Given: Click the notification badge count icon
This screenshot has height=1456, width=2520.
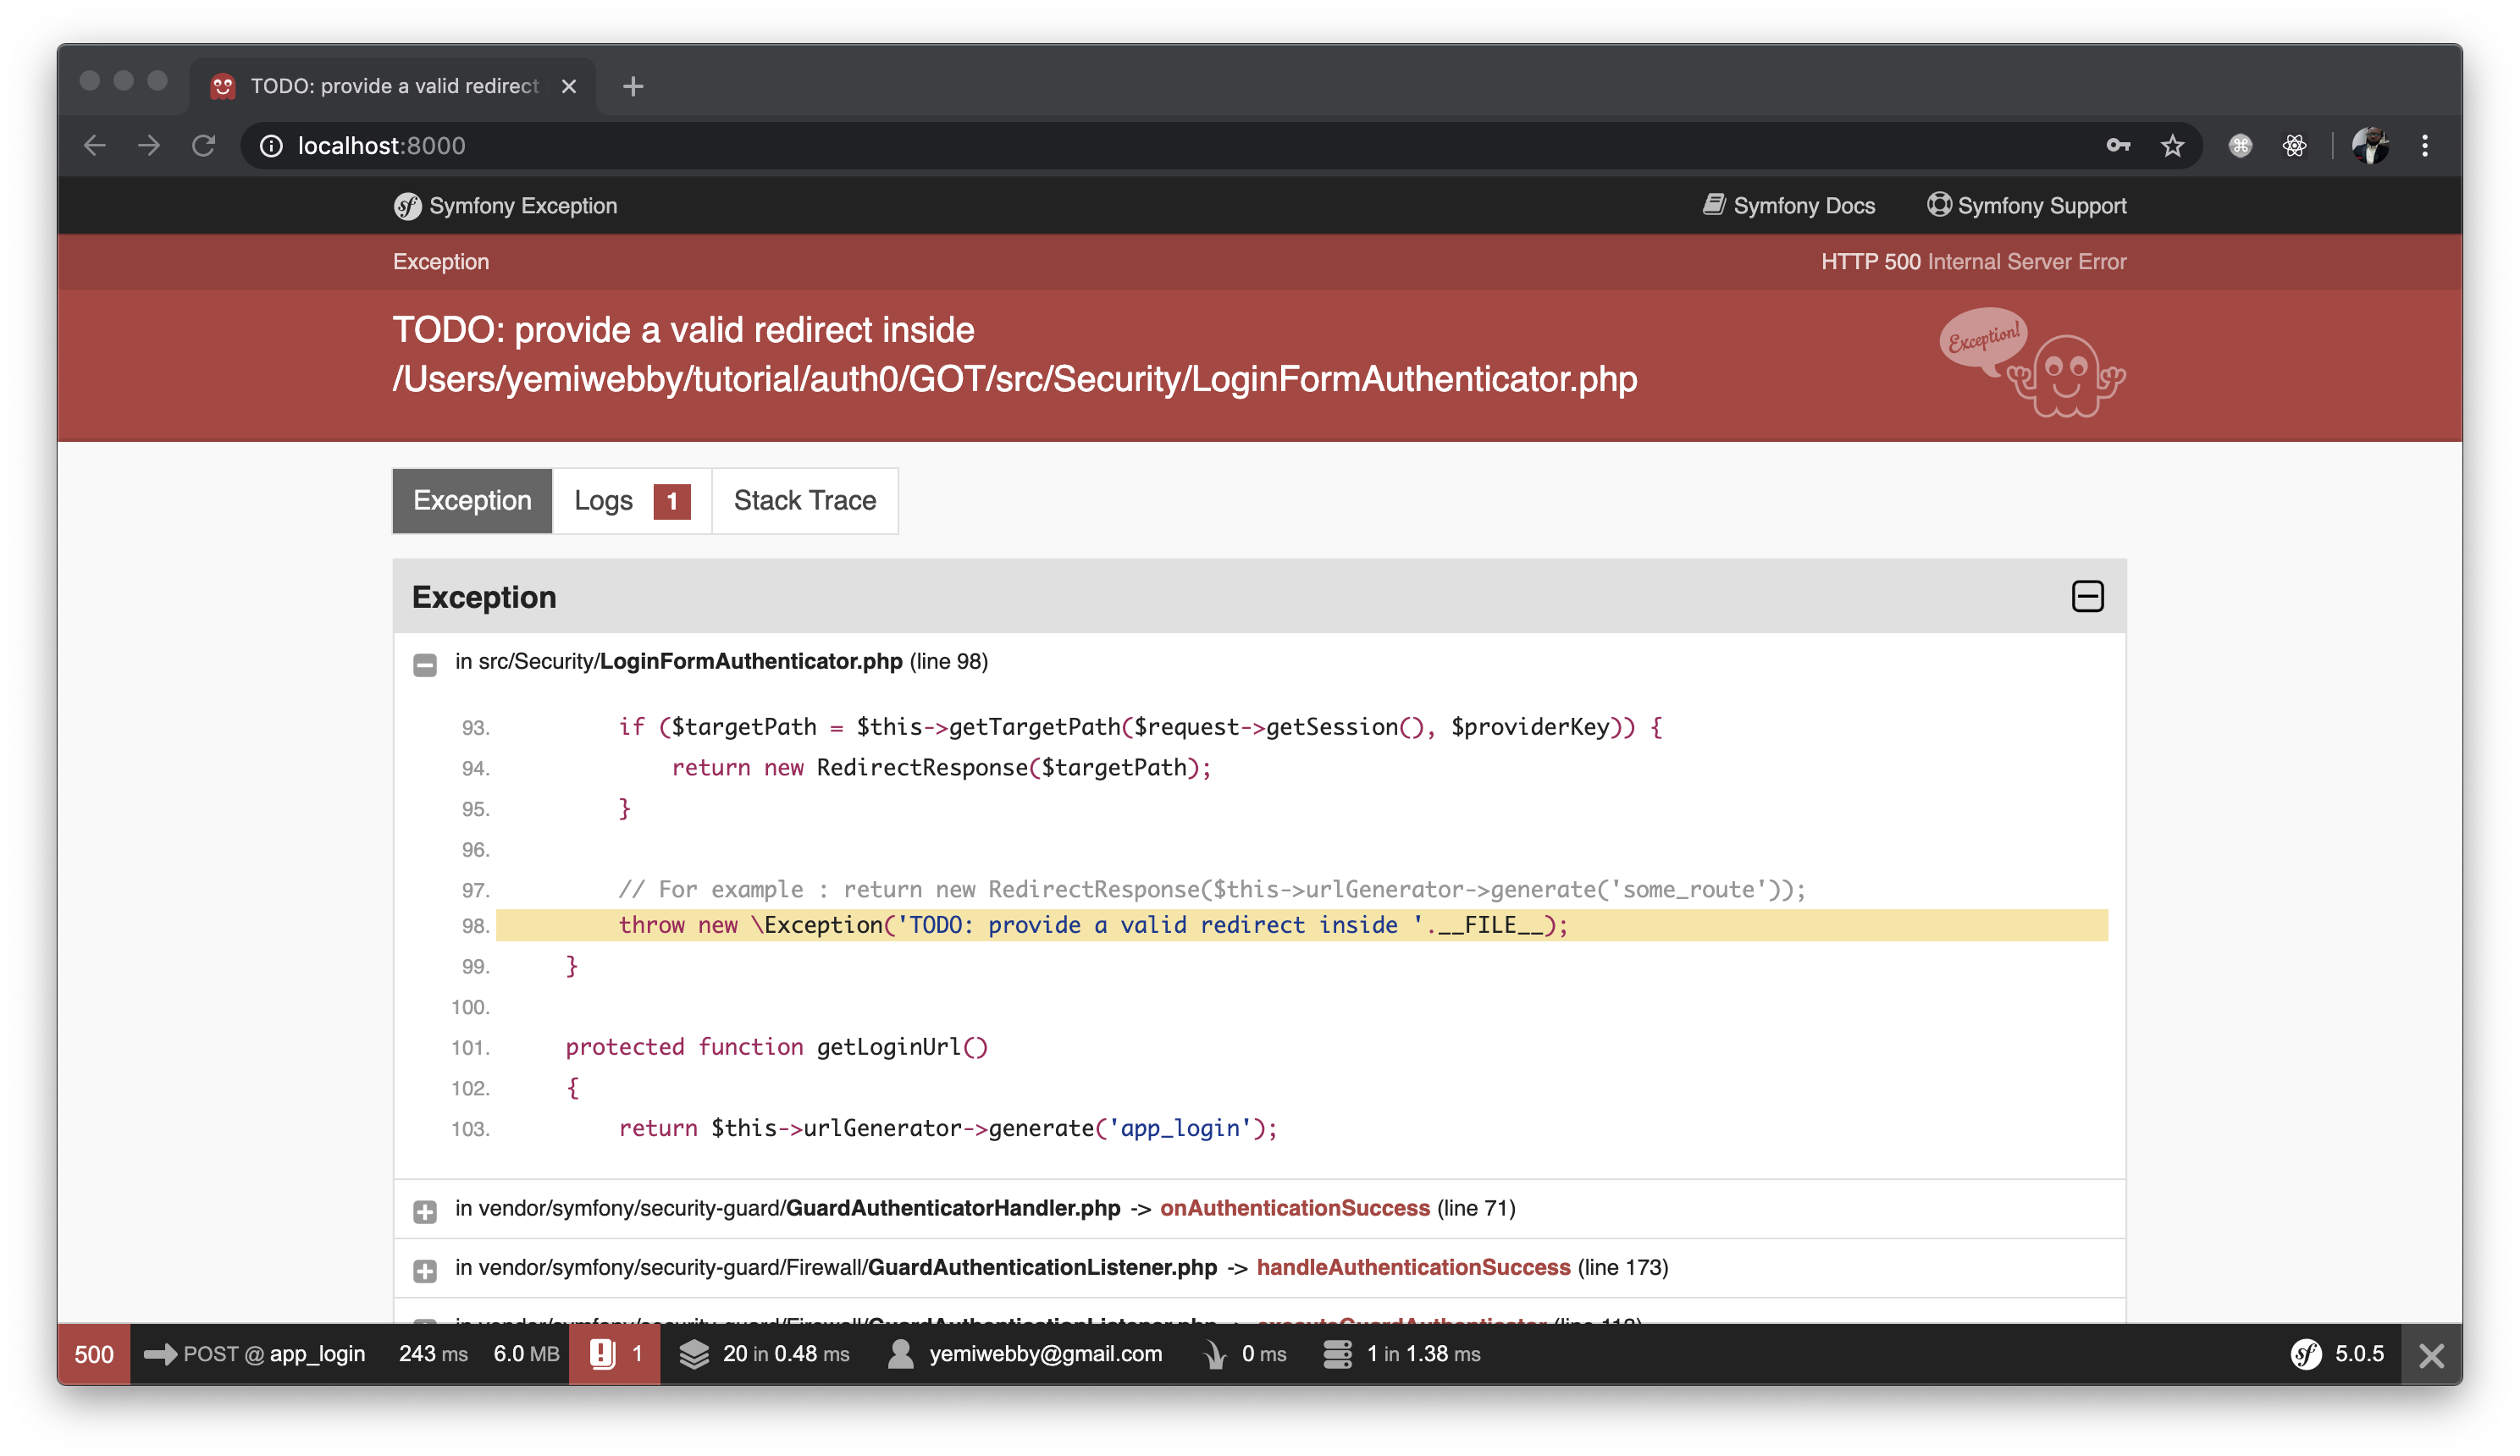Looking at the screenshot, I should click(674, 501).
